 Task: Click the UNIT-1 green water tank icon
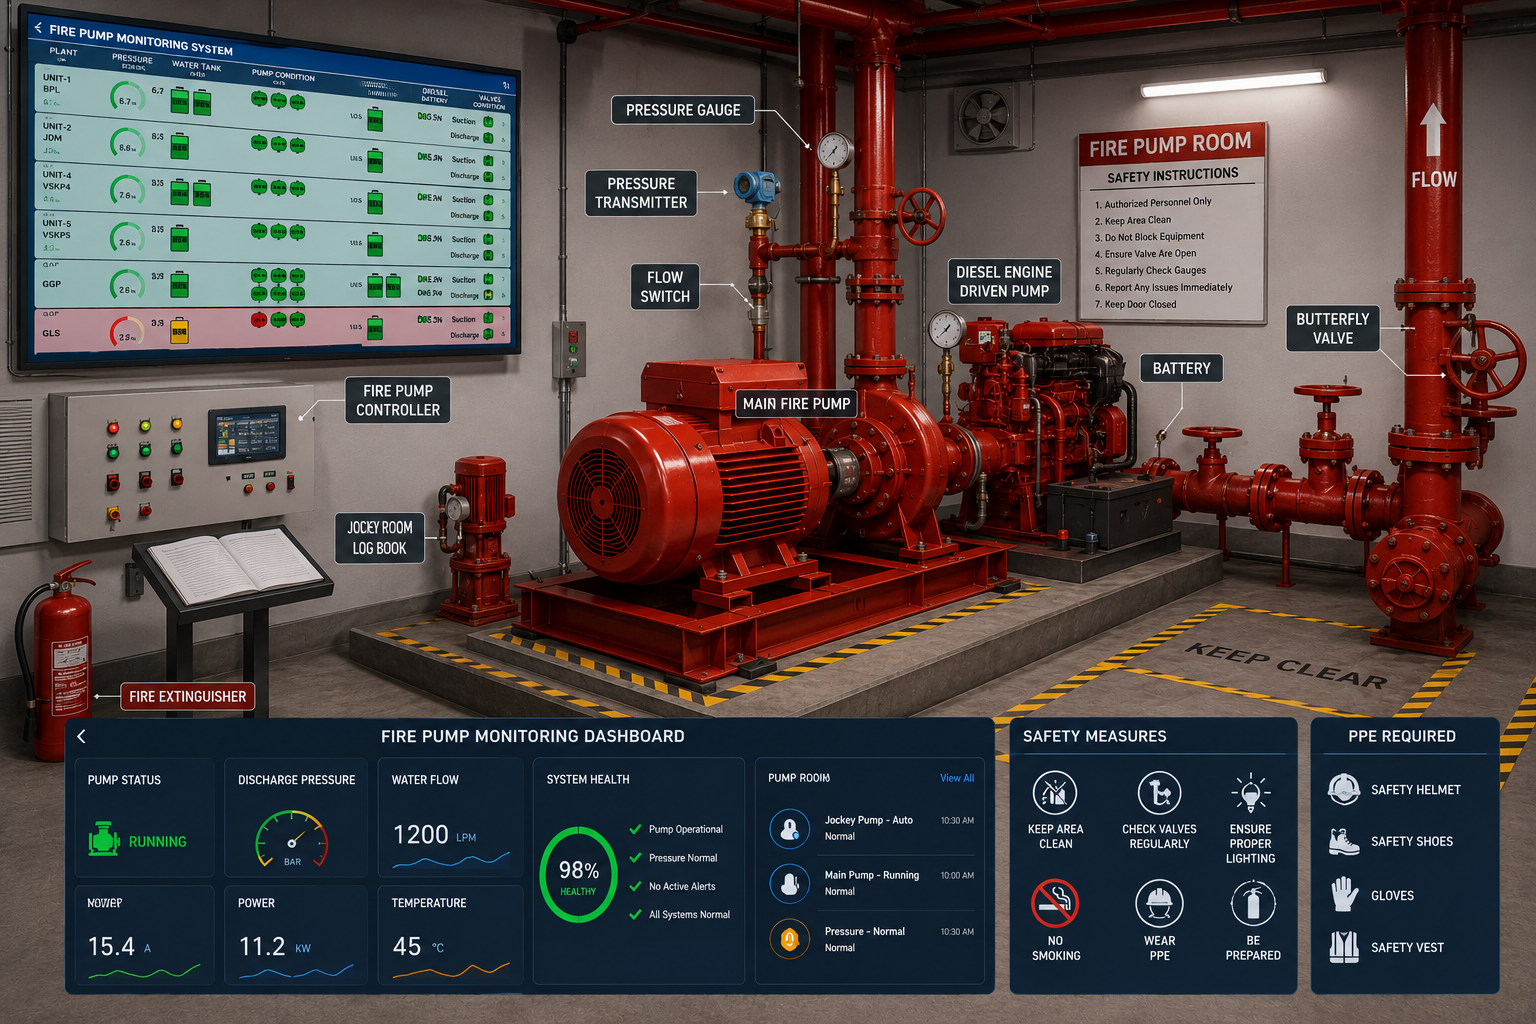pos(190,100)
